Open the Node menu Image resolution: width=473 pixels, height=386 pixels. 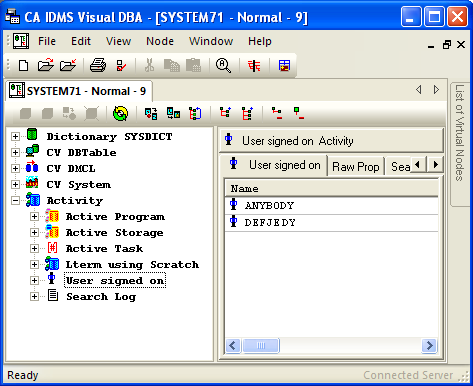tap(160, 41)
